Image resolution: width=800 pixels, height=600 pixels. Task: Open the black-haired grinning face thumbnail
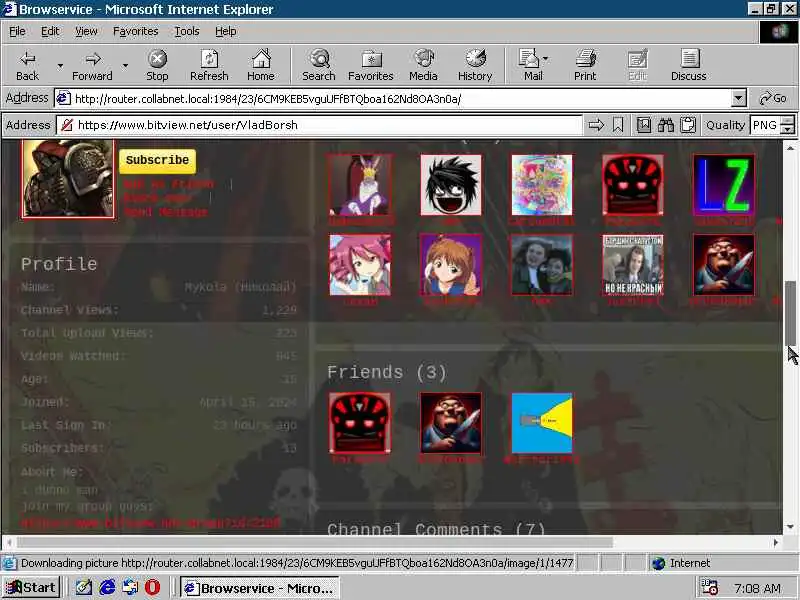click(451, 185)
